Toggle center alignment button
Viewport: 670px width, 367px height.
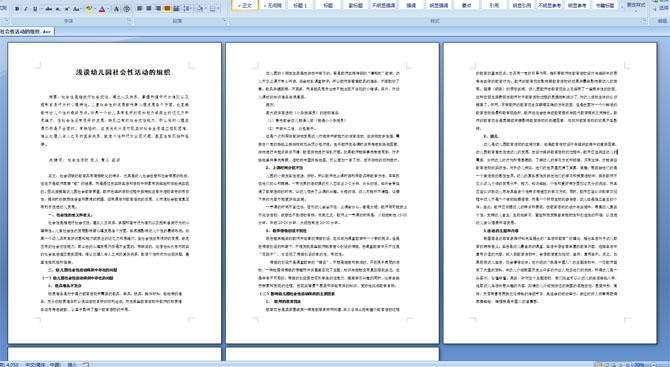[x=149, y=9]
